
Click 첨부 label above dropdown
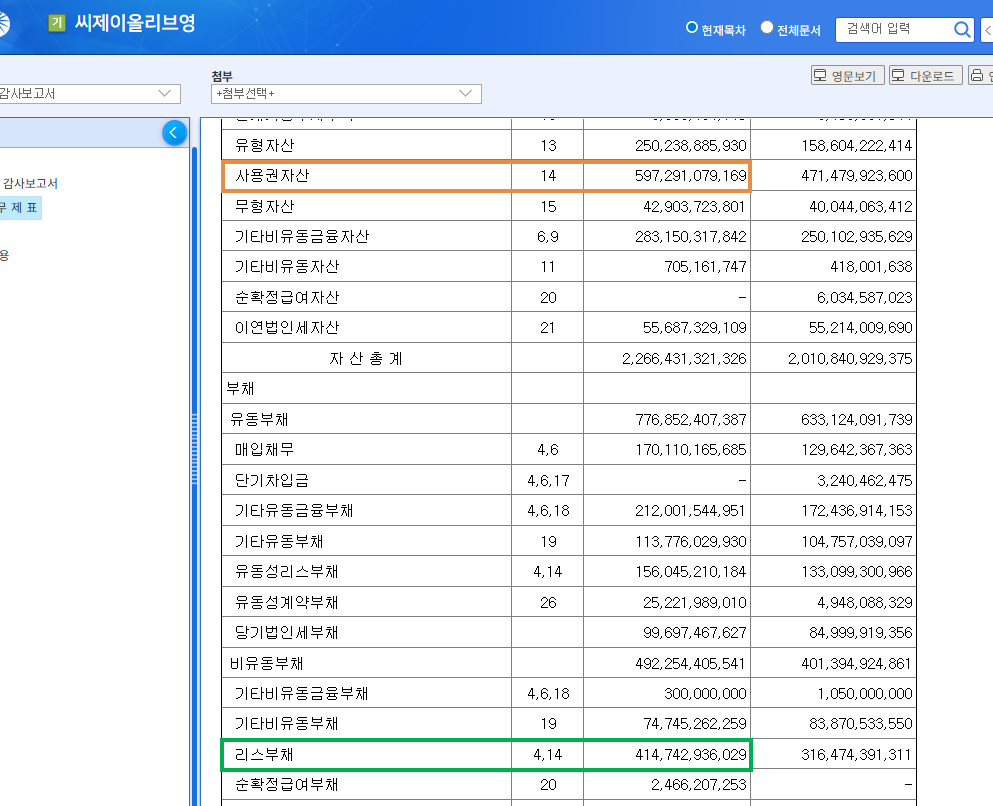tap(222, 76)
